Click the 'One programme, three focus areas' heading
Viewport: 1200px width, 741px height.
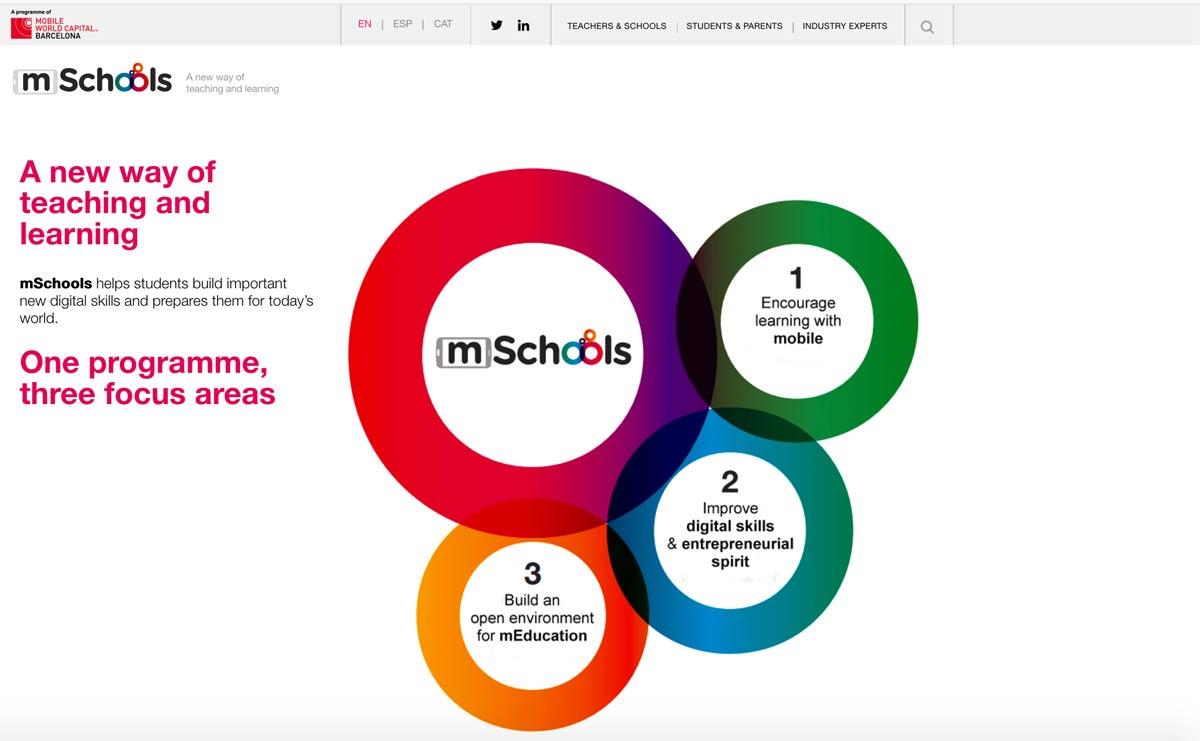coord(147,377)
